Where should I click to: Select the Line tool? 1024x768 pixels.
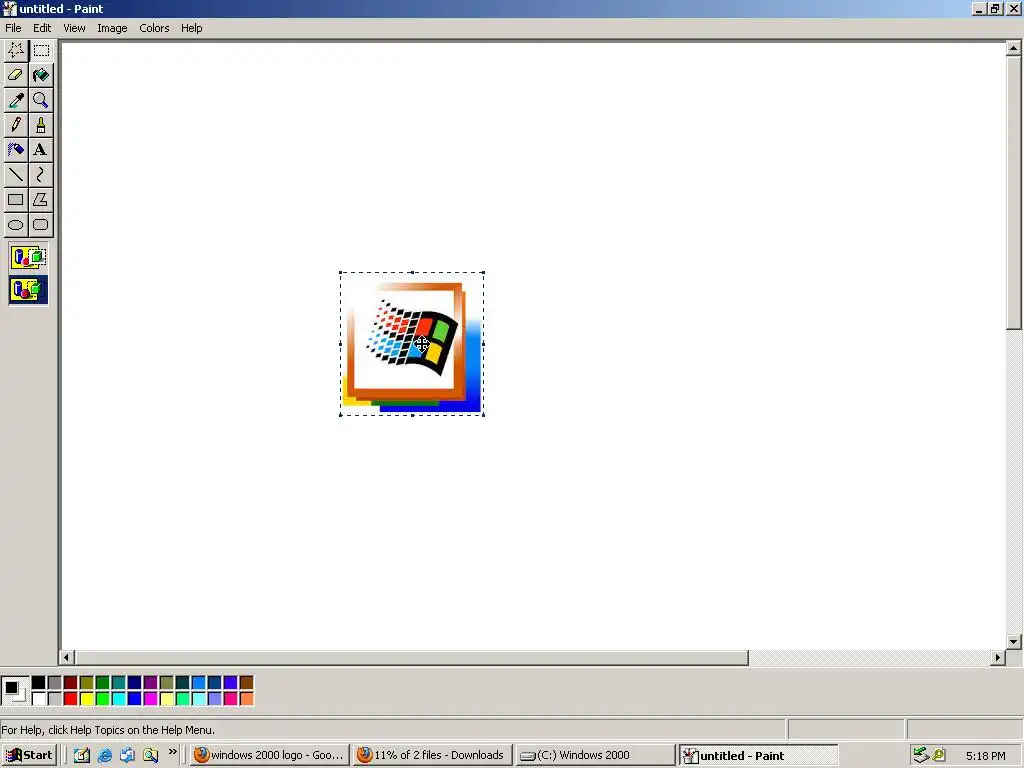(16, 174)
